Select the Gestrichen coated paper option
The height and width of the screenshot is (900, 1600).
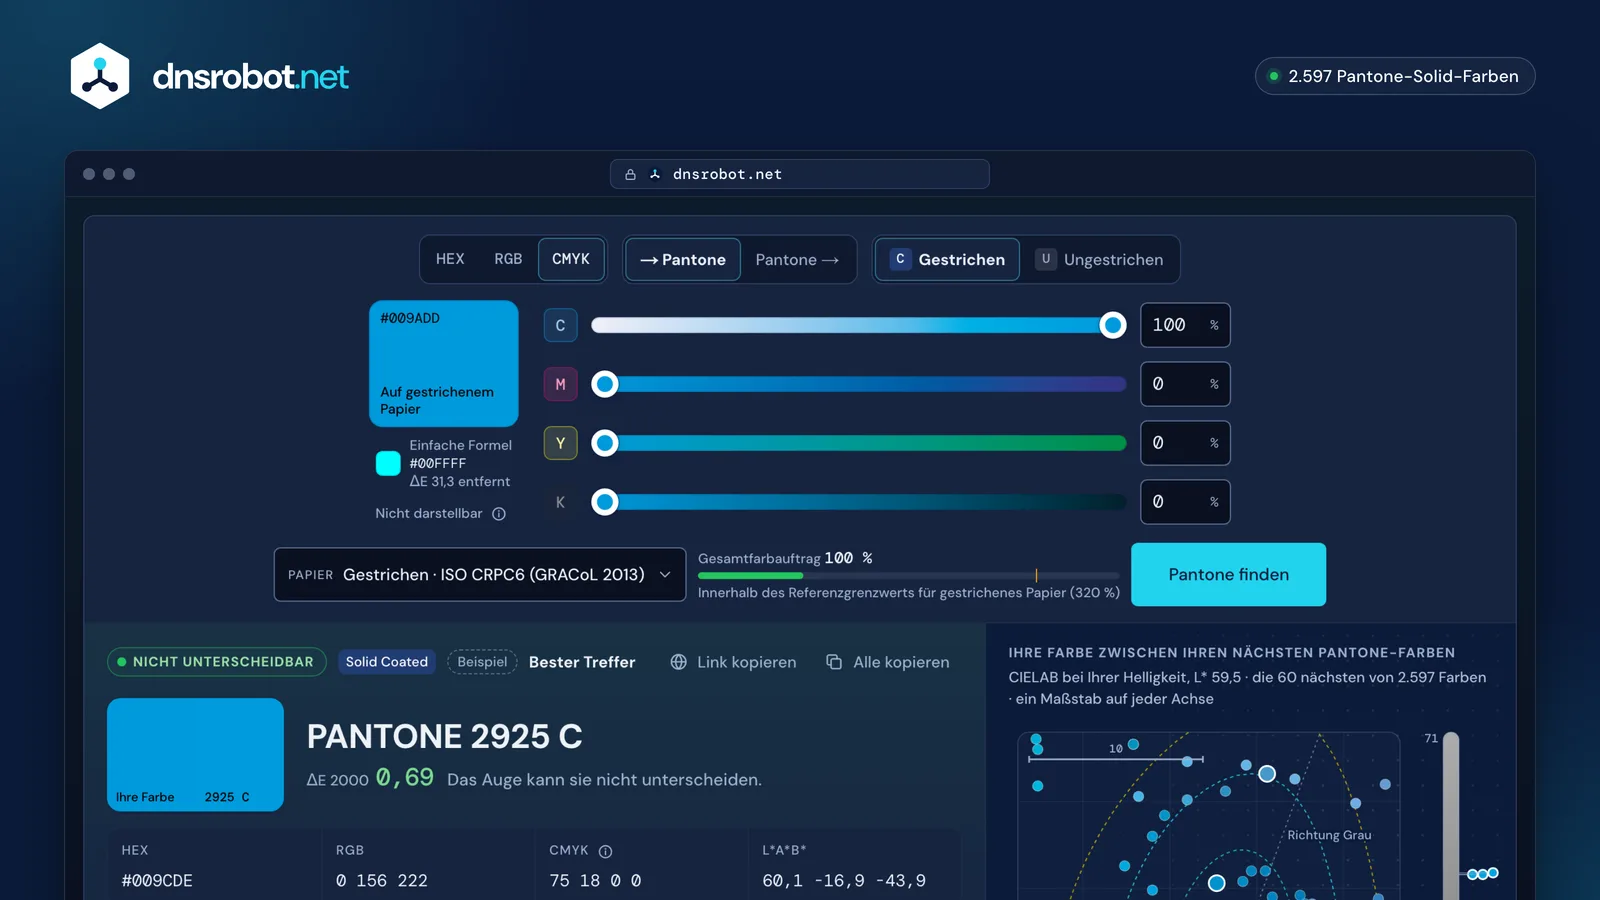948,260
